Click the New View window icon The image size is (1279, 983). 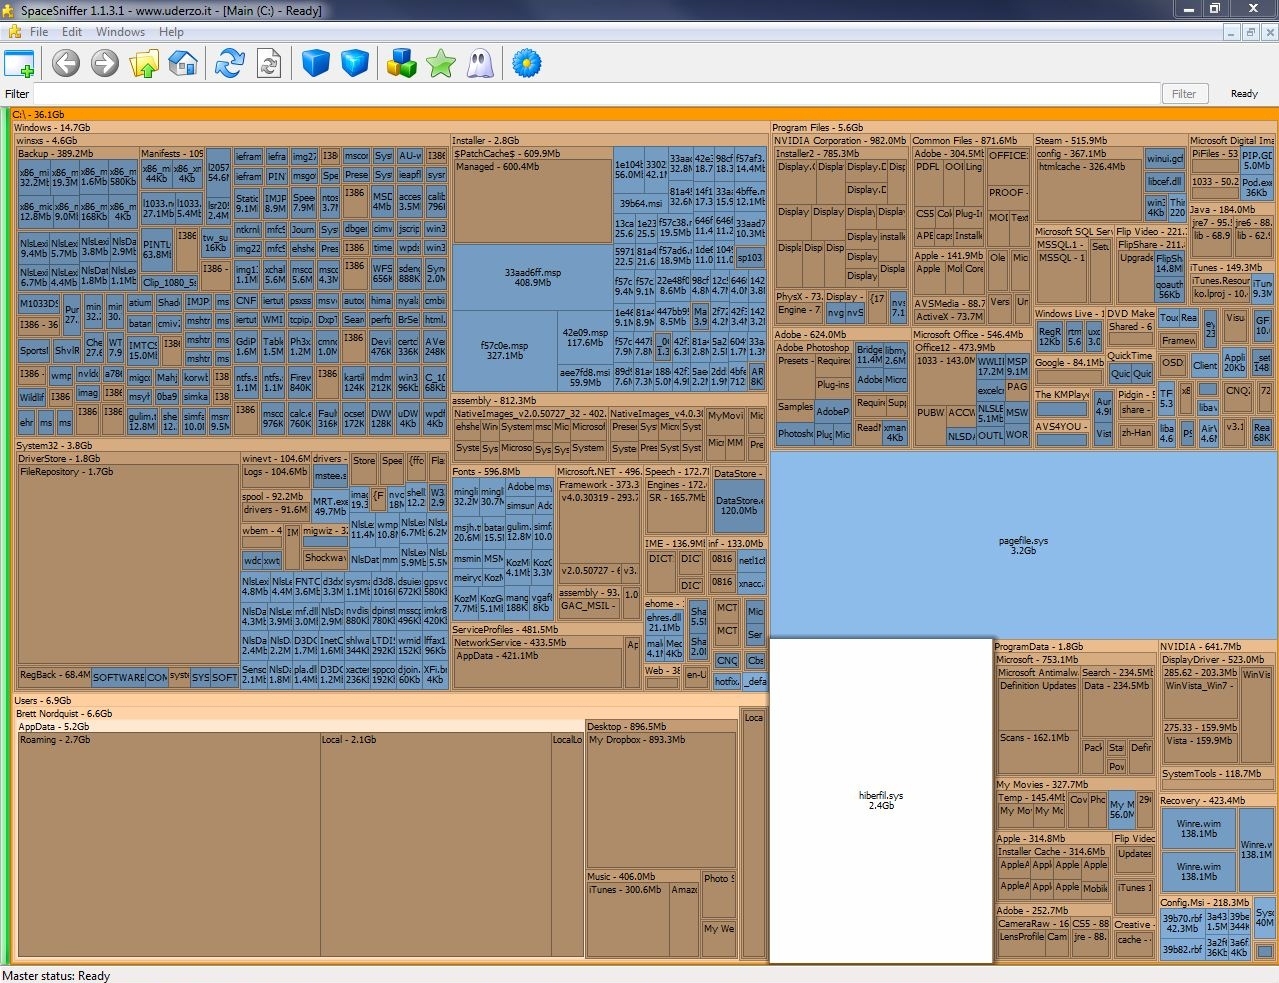click(x=19, y=64)
